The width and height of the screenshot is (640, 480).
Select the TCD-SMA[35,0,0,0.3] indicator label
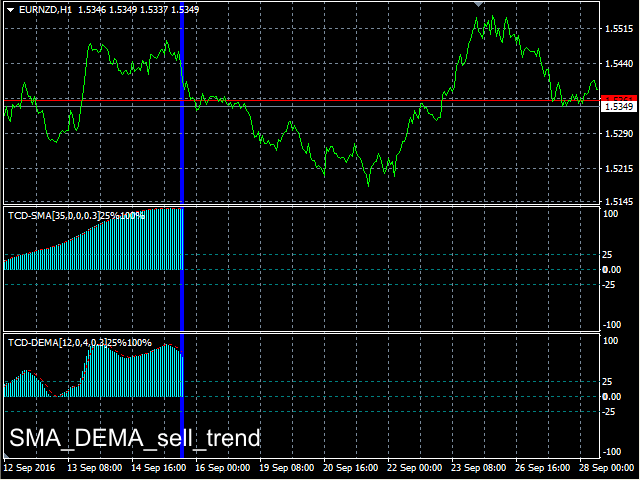[54, 216]
